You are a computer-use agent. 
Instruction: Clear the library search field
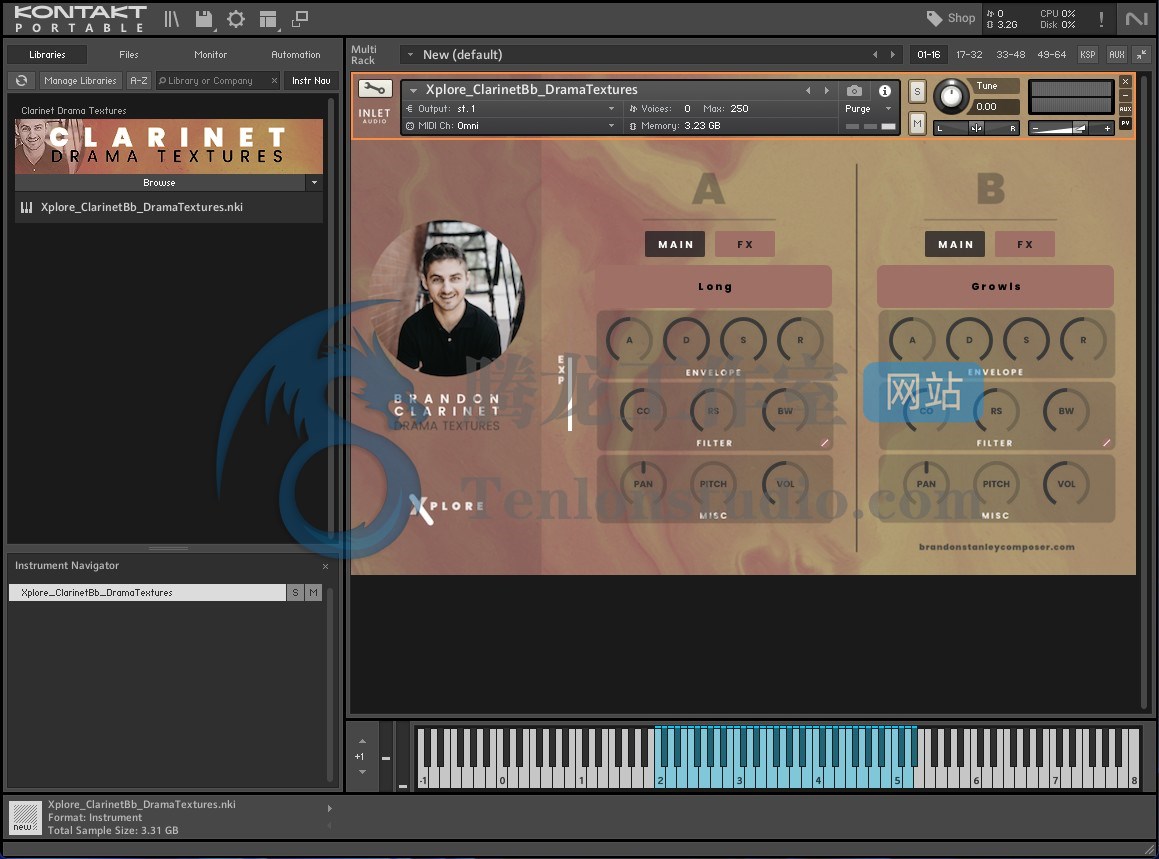(x=274, y=81)
